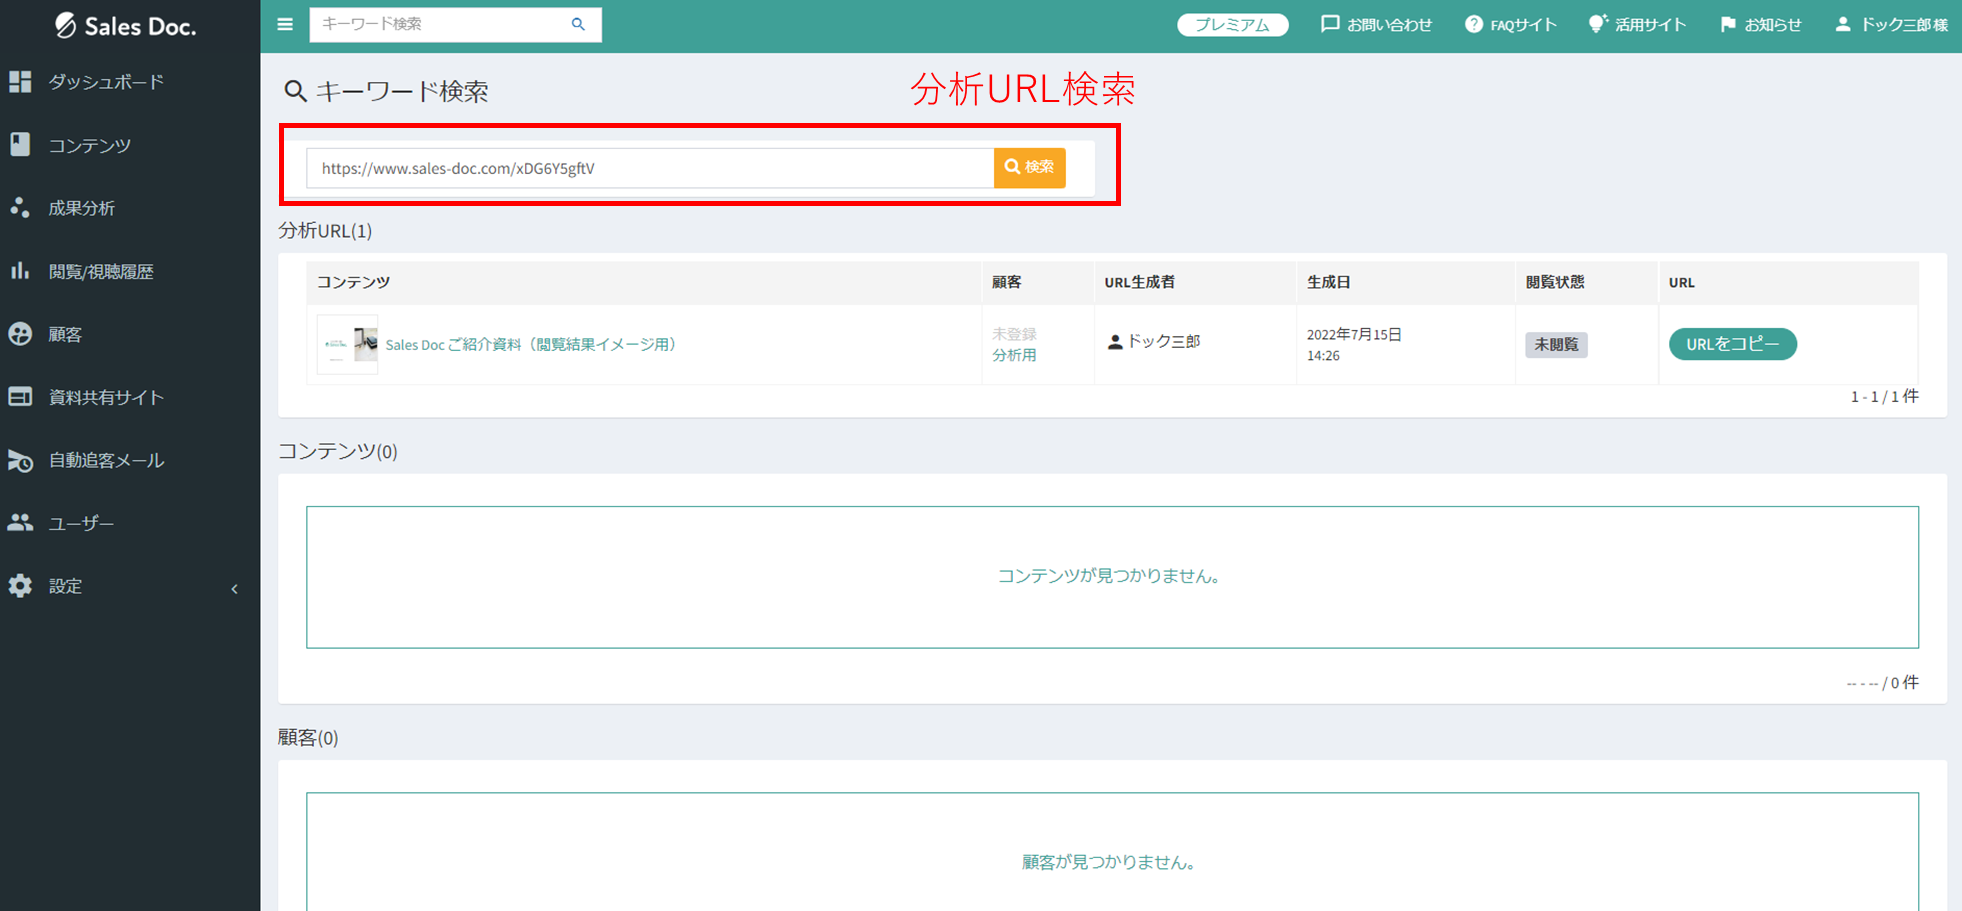
Task: Open 資料共有サイト in sidebar
Action: click(105, 397)
